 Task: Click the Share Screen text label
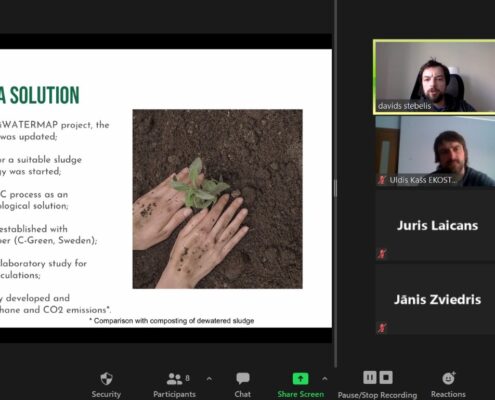coord(301,394)
